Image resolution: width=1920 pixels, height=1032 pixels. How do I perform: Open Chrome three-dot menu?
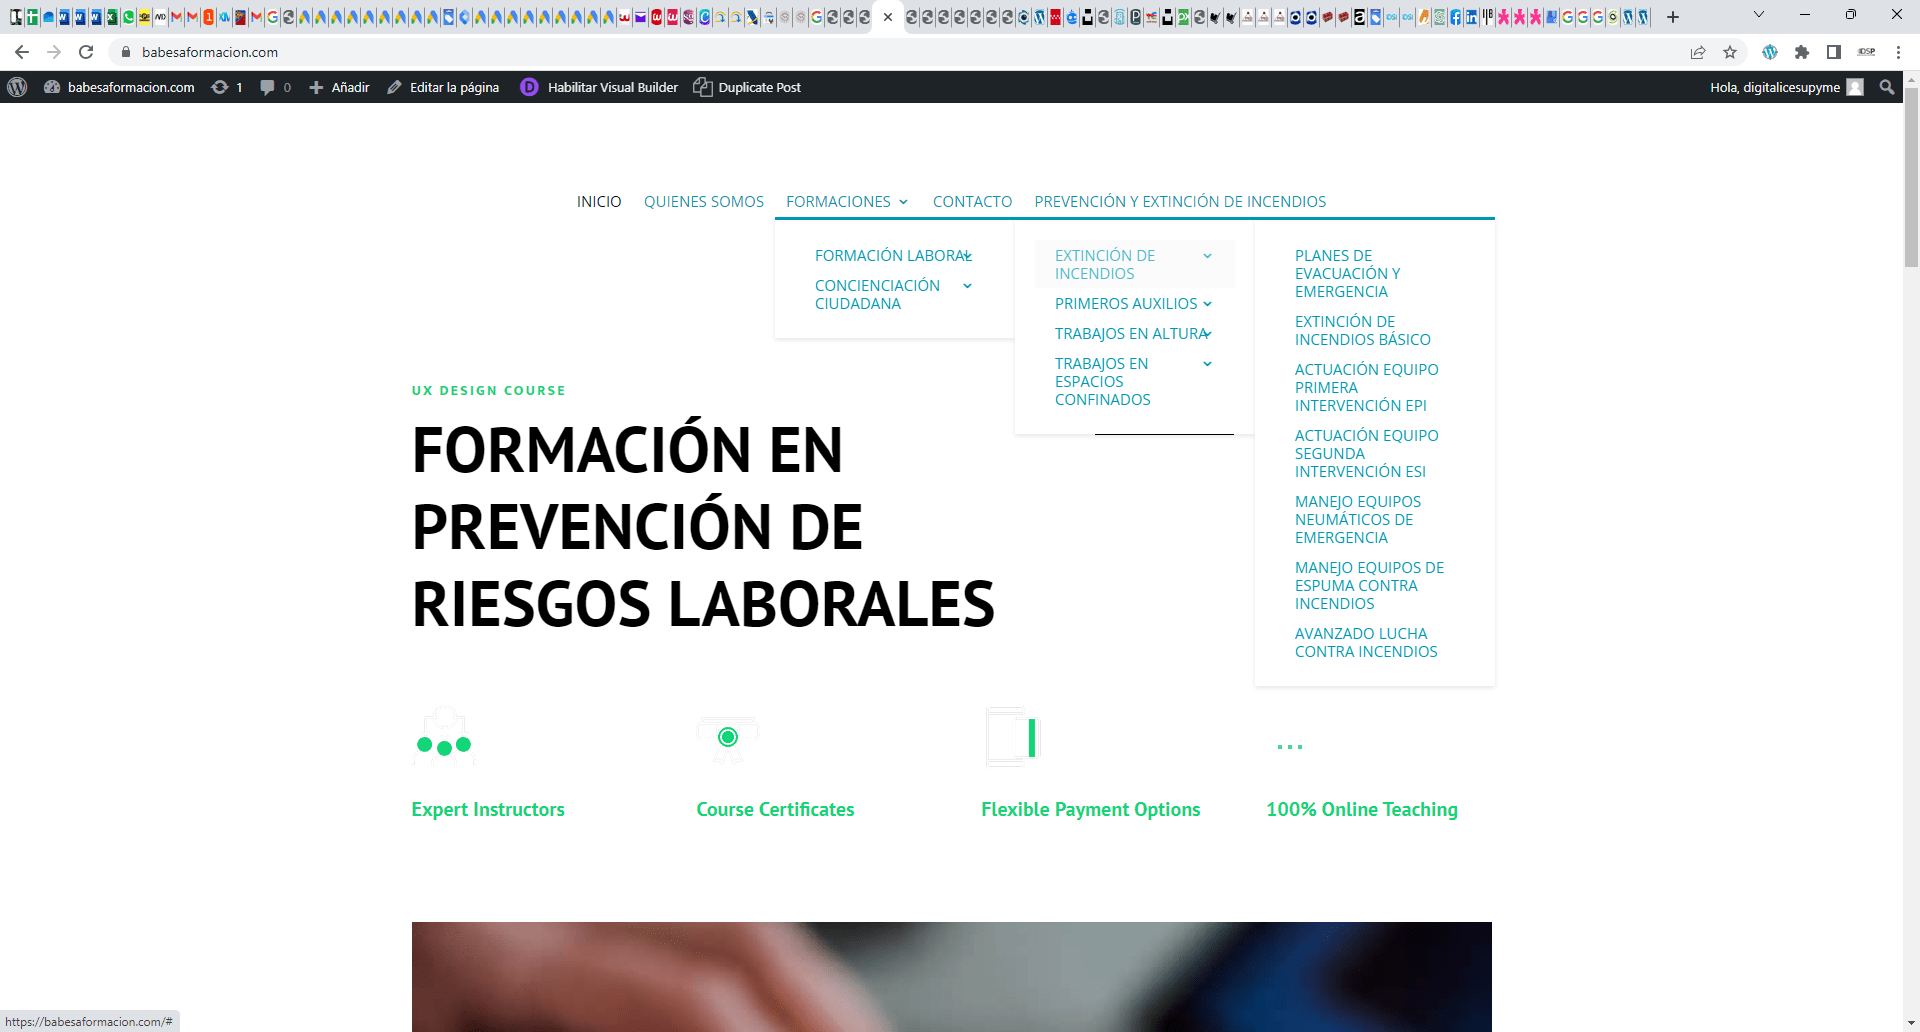click(x=1898, y=52)
